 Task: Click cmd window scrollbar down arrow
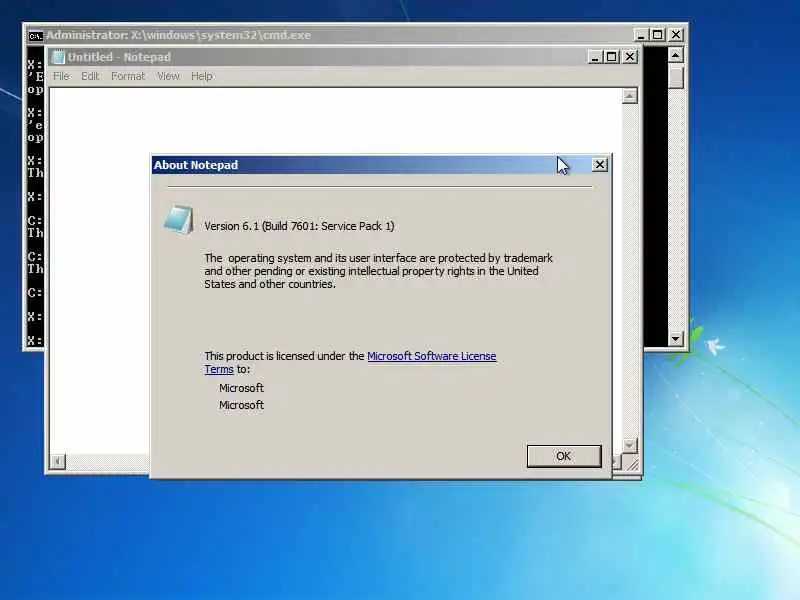tap(676, 338)
